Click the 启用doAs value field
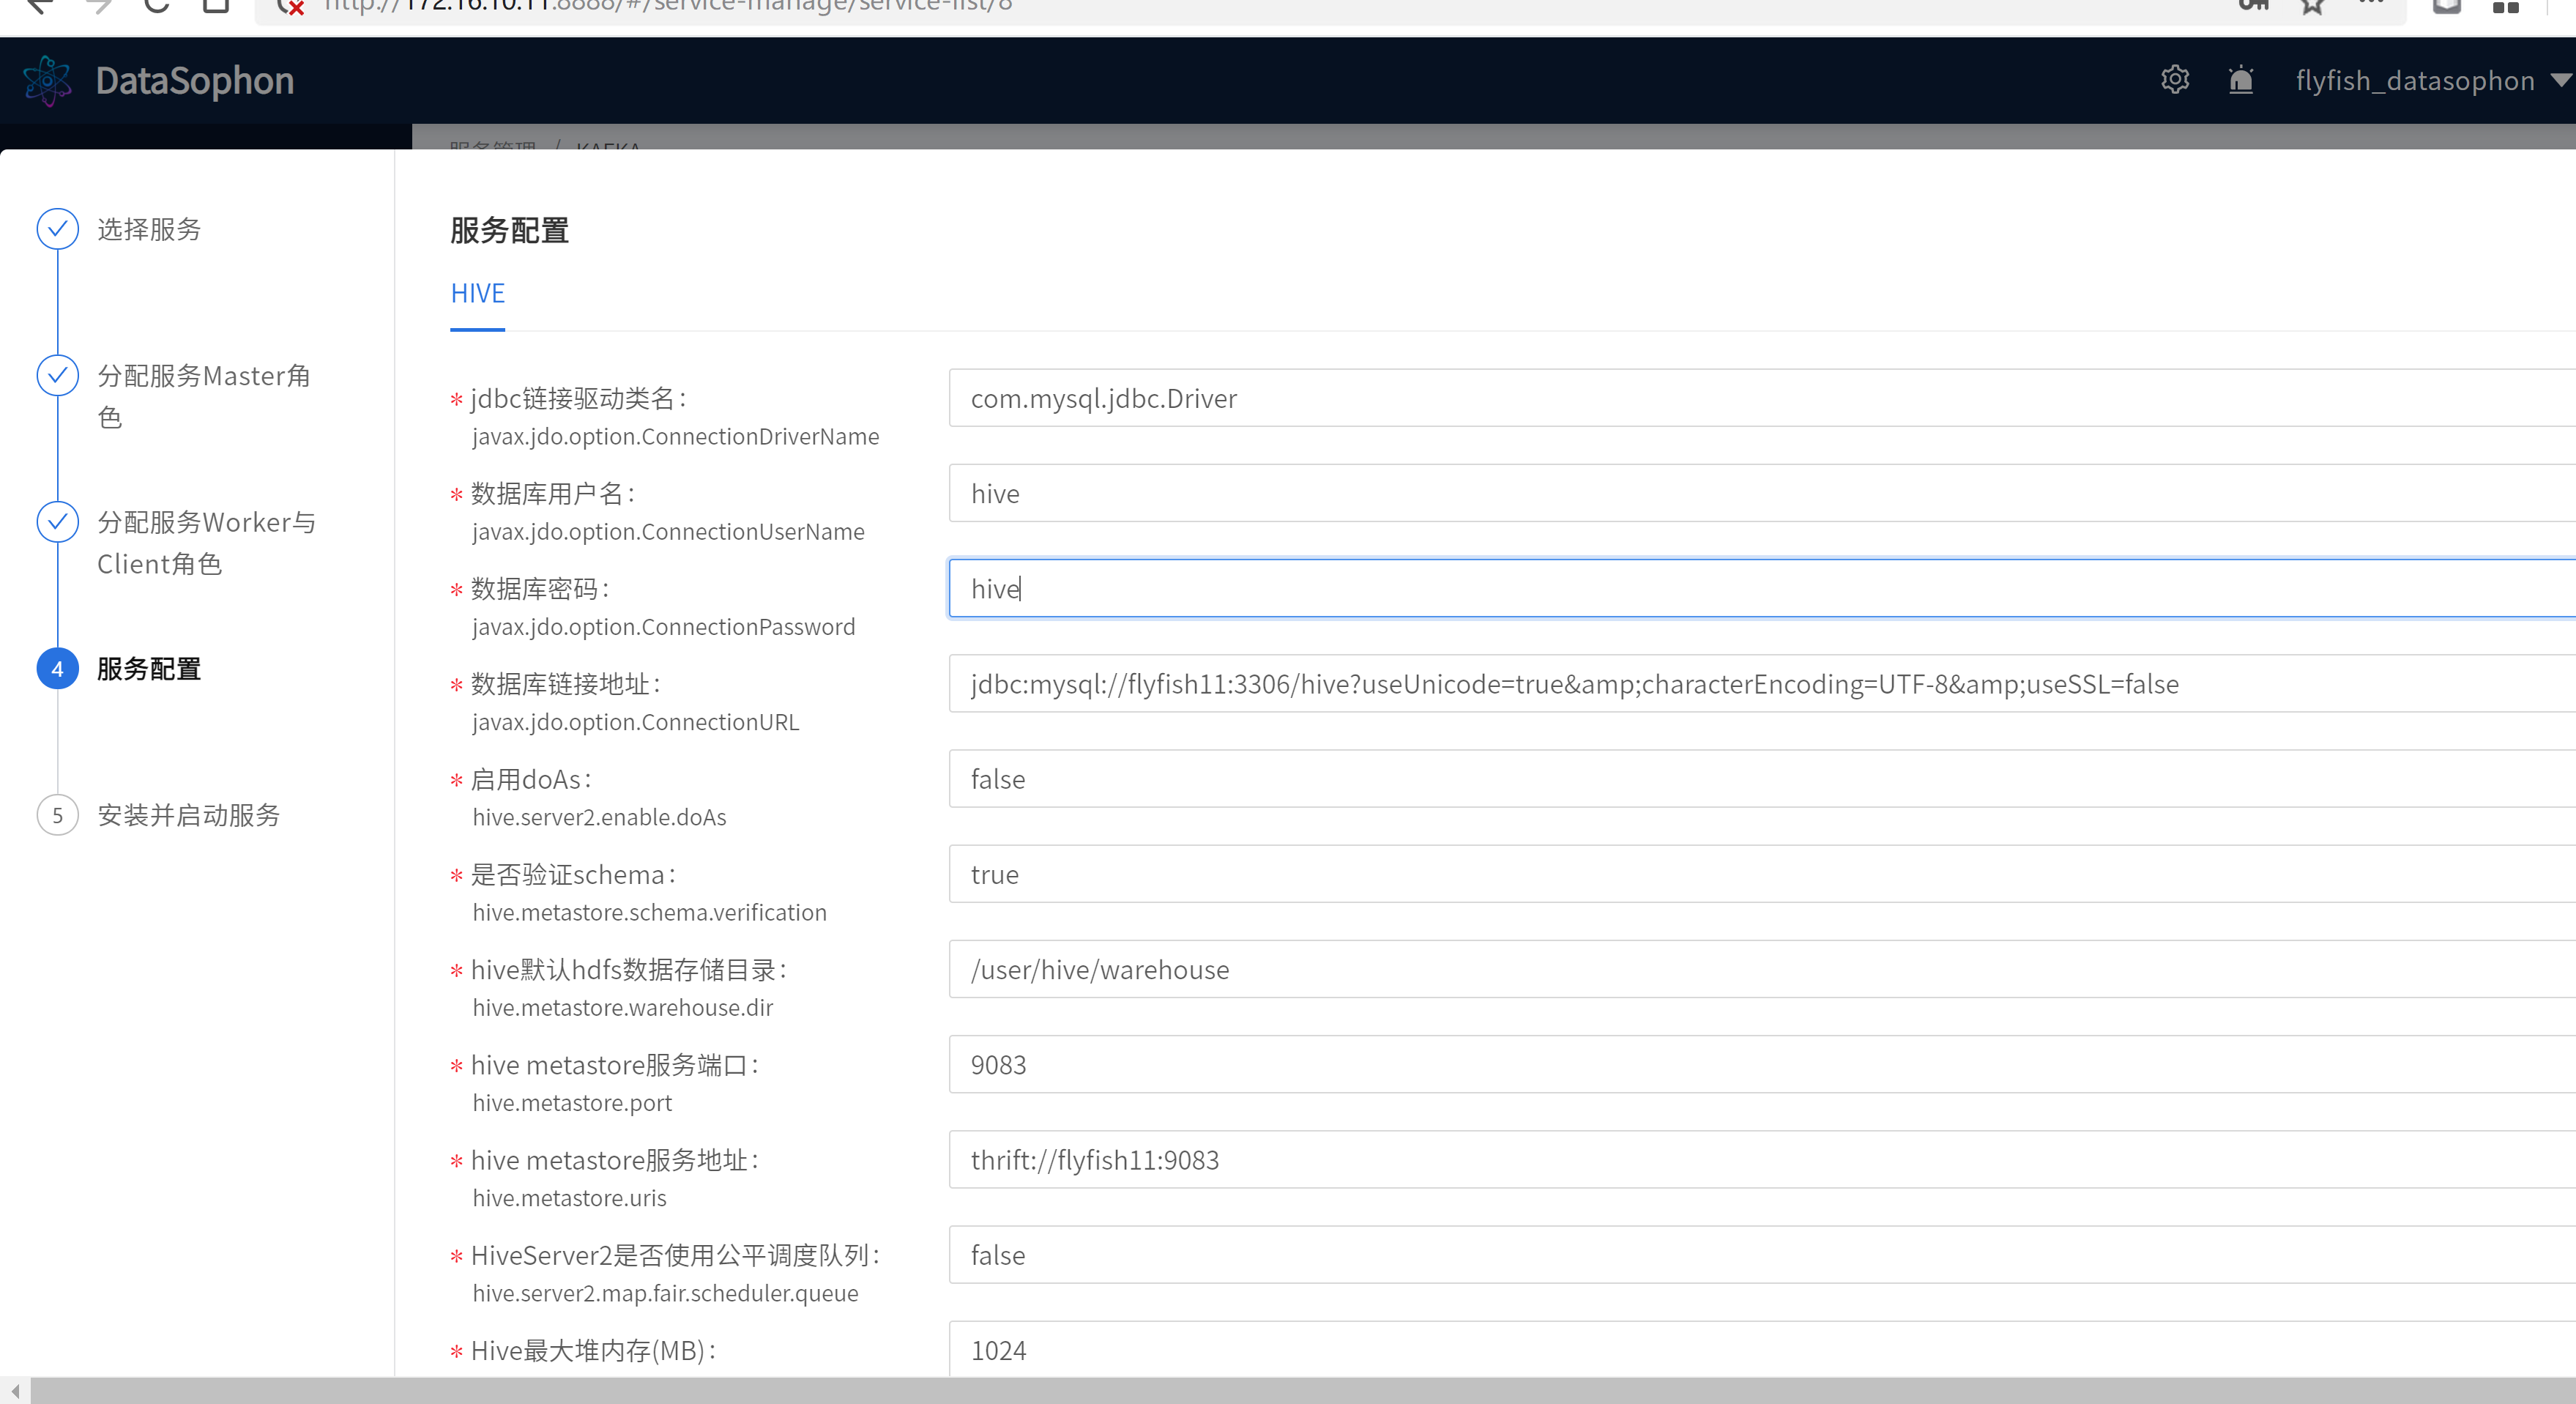 coord(1762,779)
